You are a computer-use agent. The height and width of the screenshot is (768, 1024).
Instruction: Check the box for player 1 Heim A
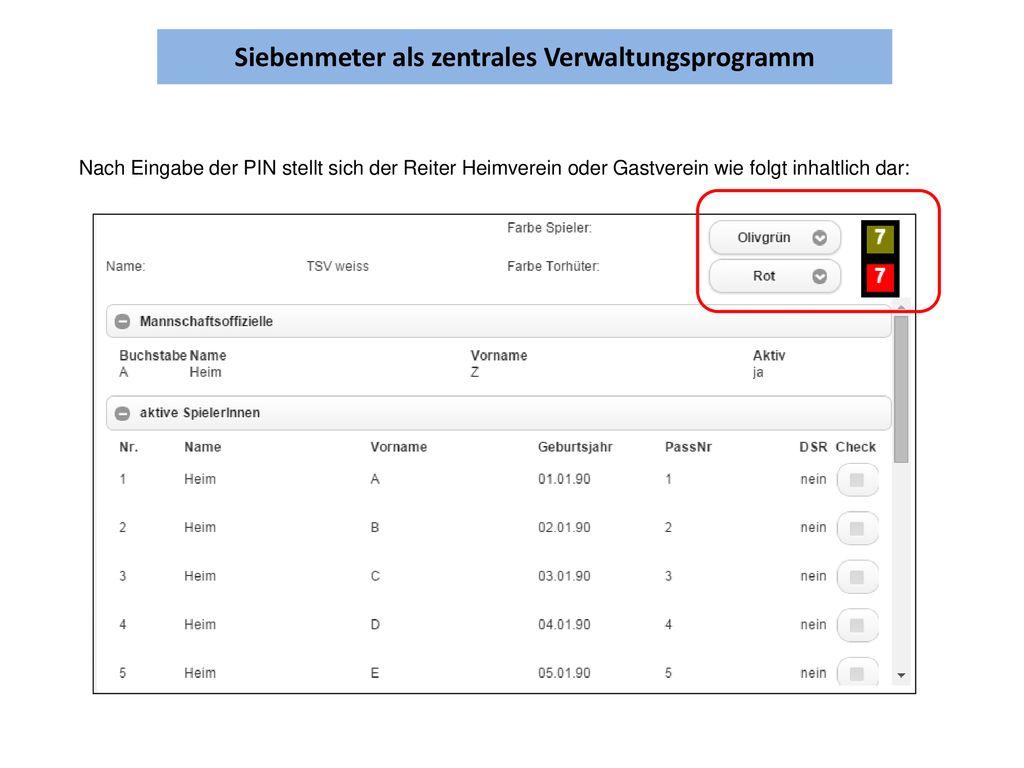tap(857, 480)
